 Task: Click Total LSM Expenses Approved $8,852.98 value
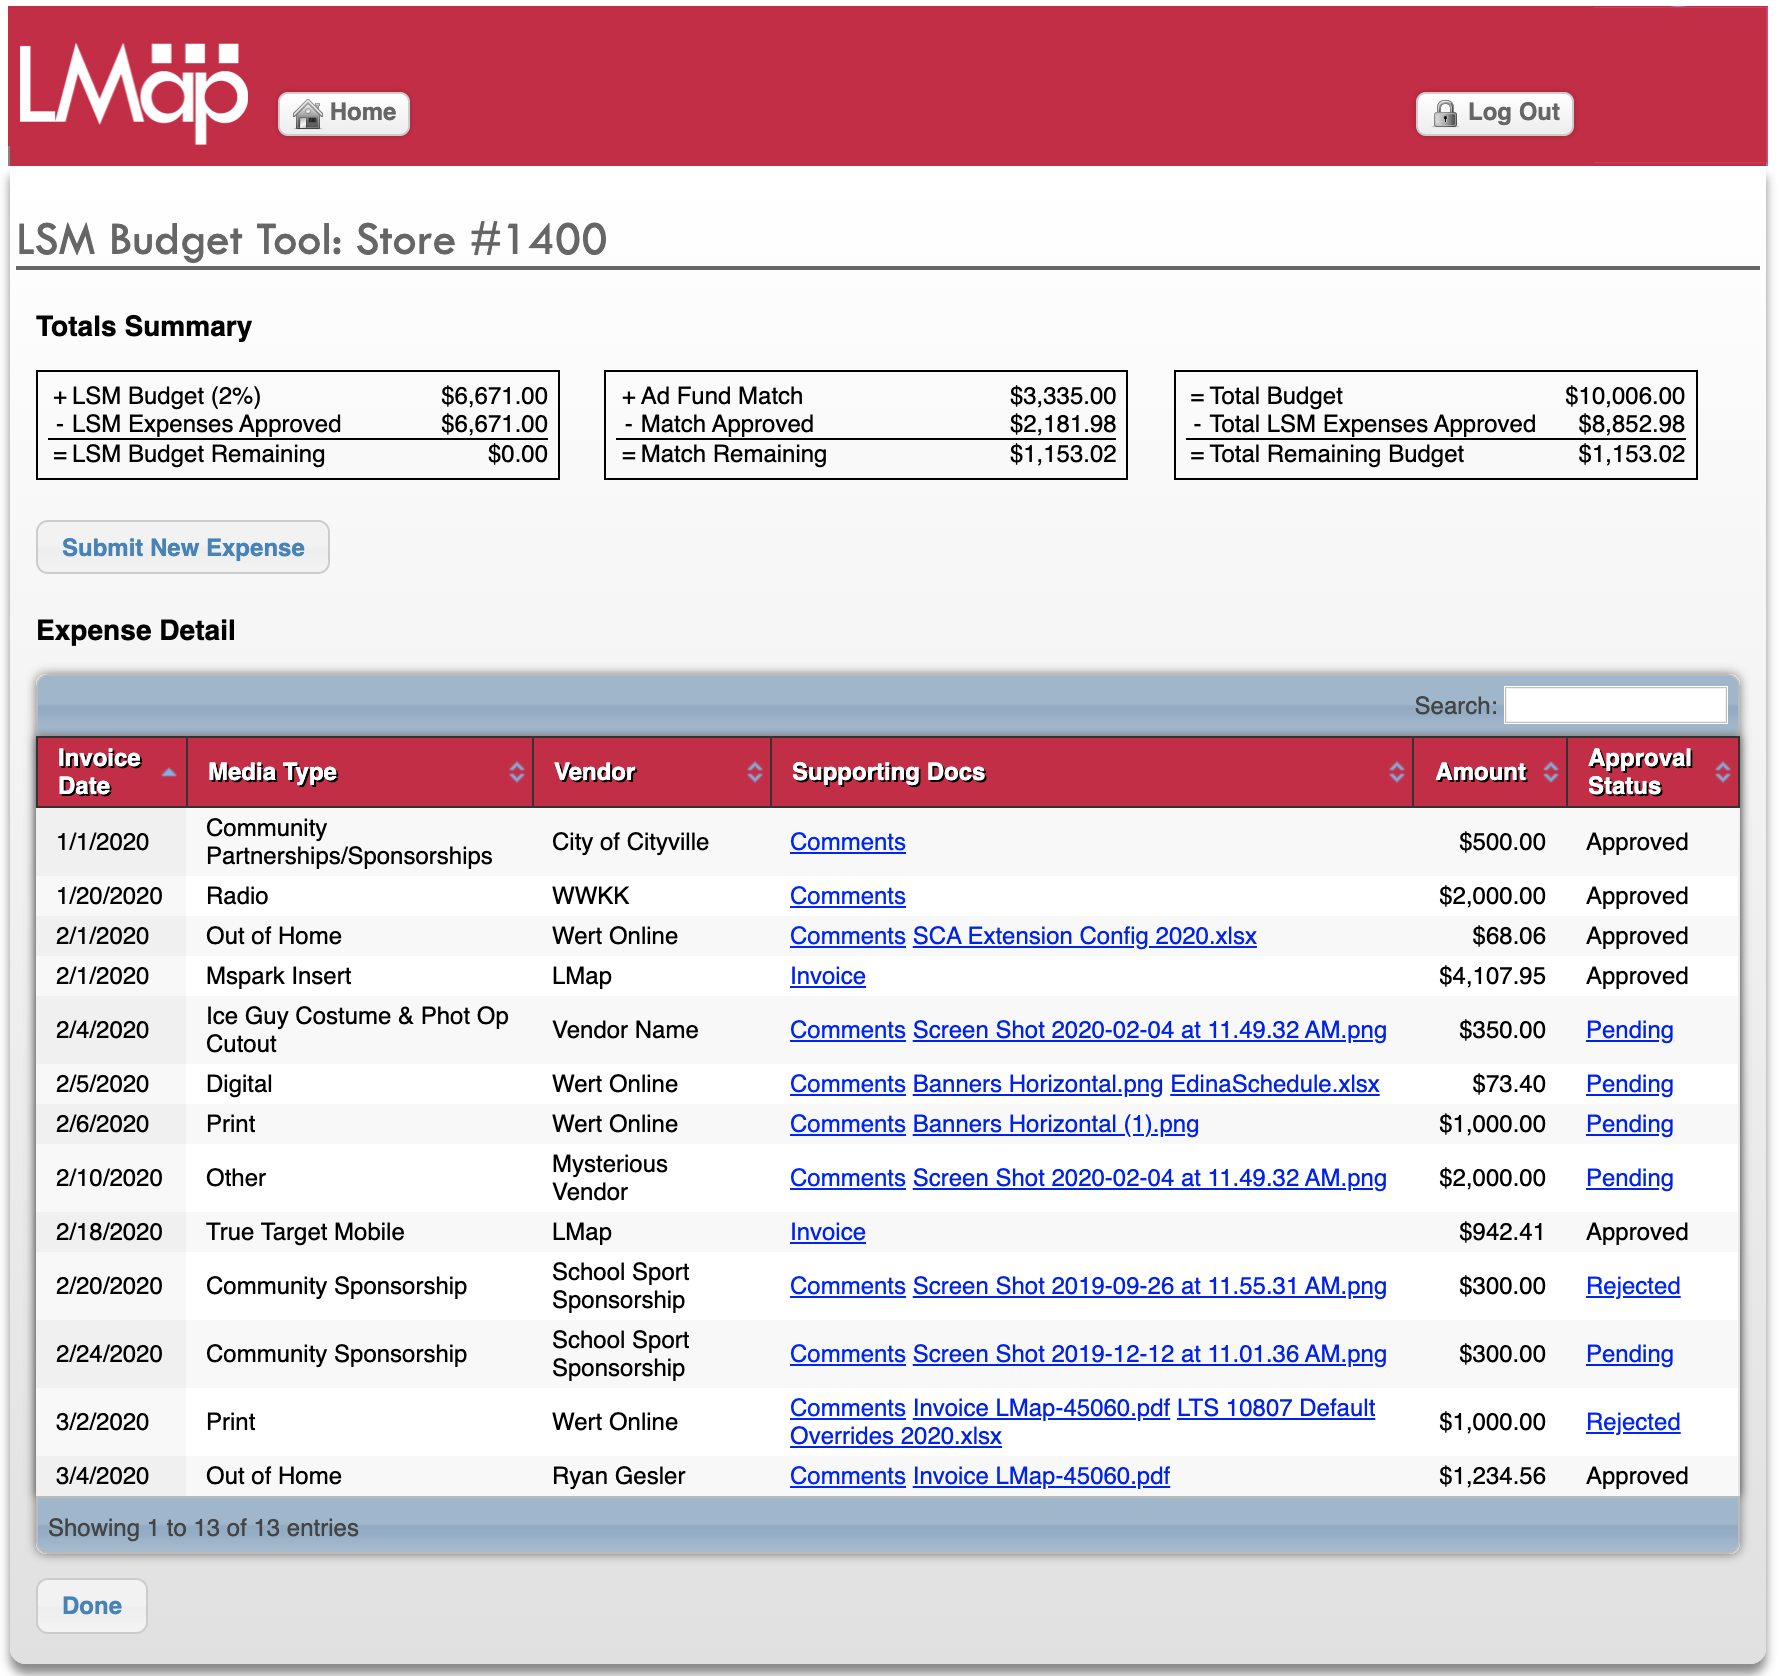[x=1631, y=424]
